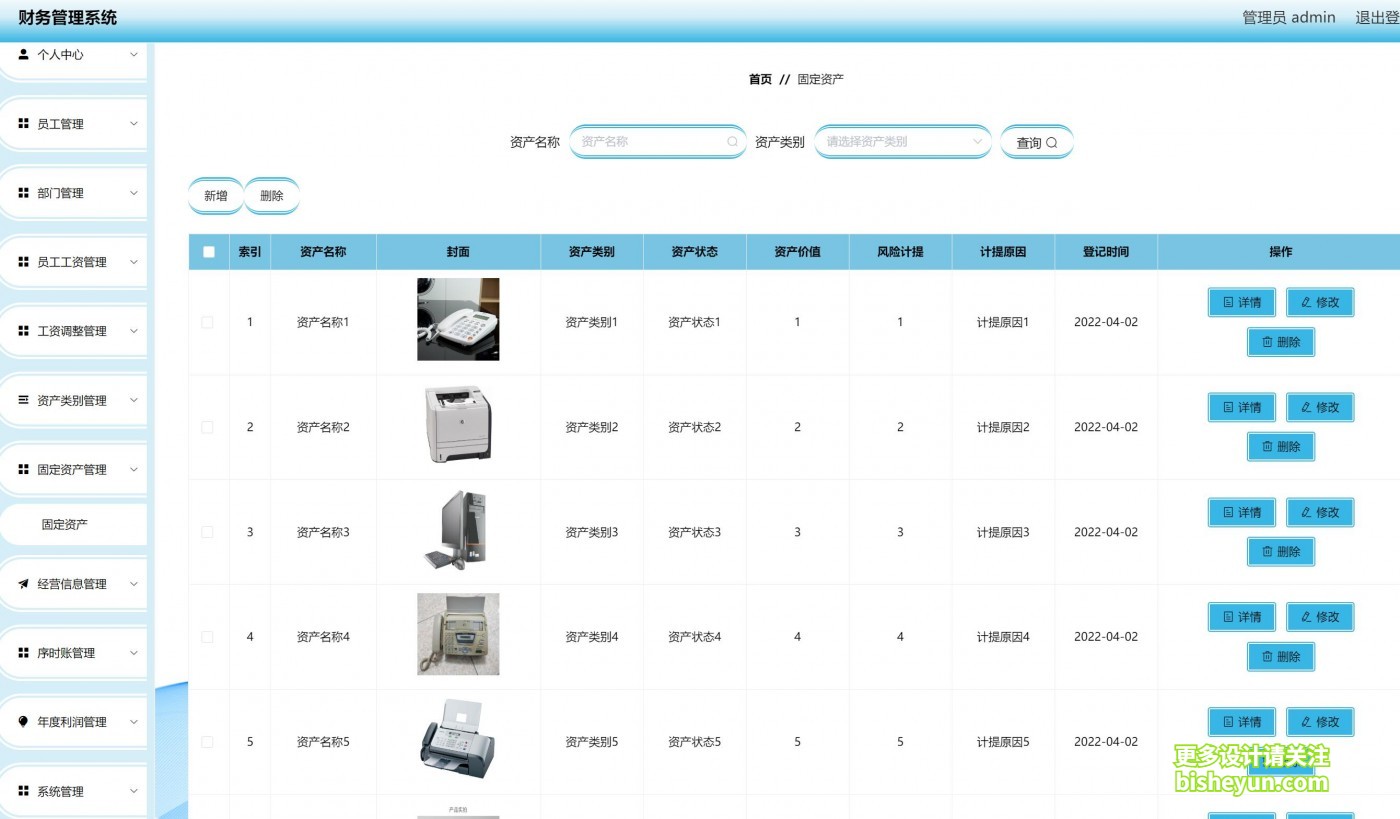Click the grid icon beside 固定资产管理
The height and width of the screenshot is (819, 1400).
tap(24, 469)
